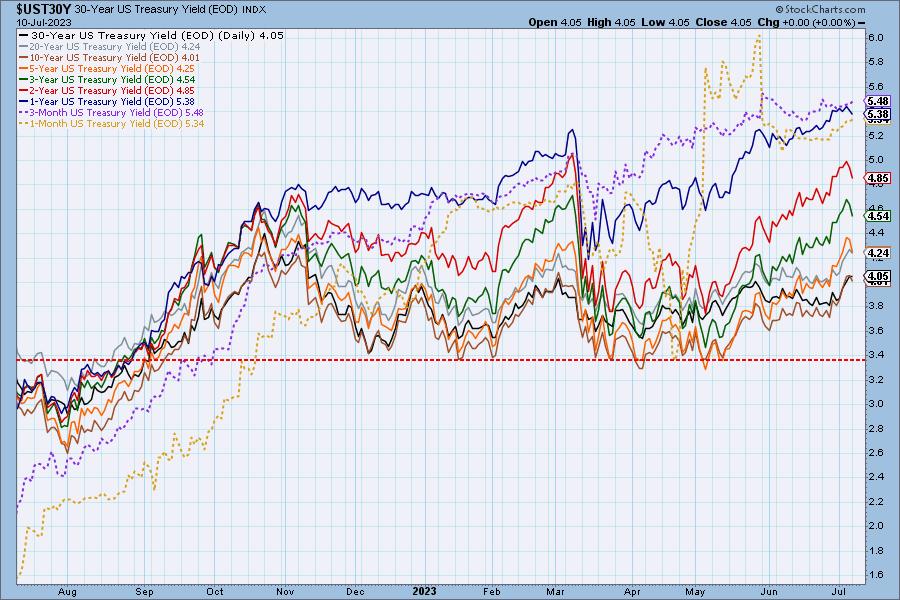
Task: Click the Jun x-axis month label
Action: [x=769, y=592]
